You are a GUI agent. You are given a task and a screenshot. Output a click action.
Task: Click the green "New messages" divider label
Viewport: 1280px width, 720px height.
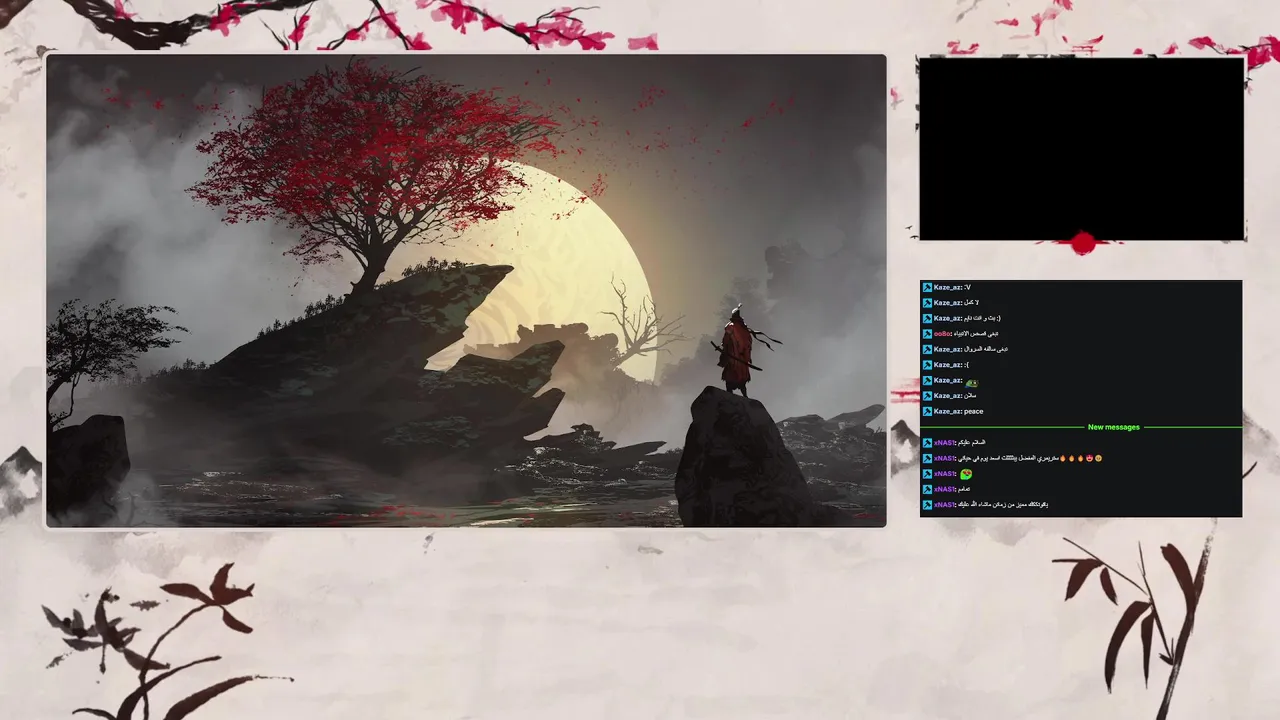pos(1114,427)
